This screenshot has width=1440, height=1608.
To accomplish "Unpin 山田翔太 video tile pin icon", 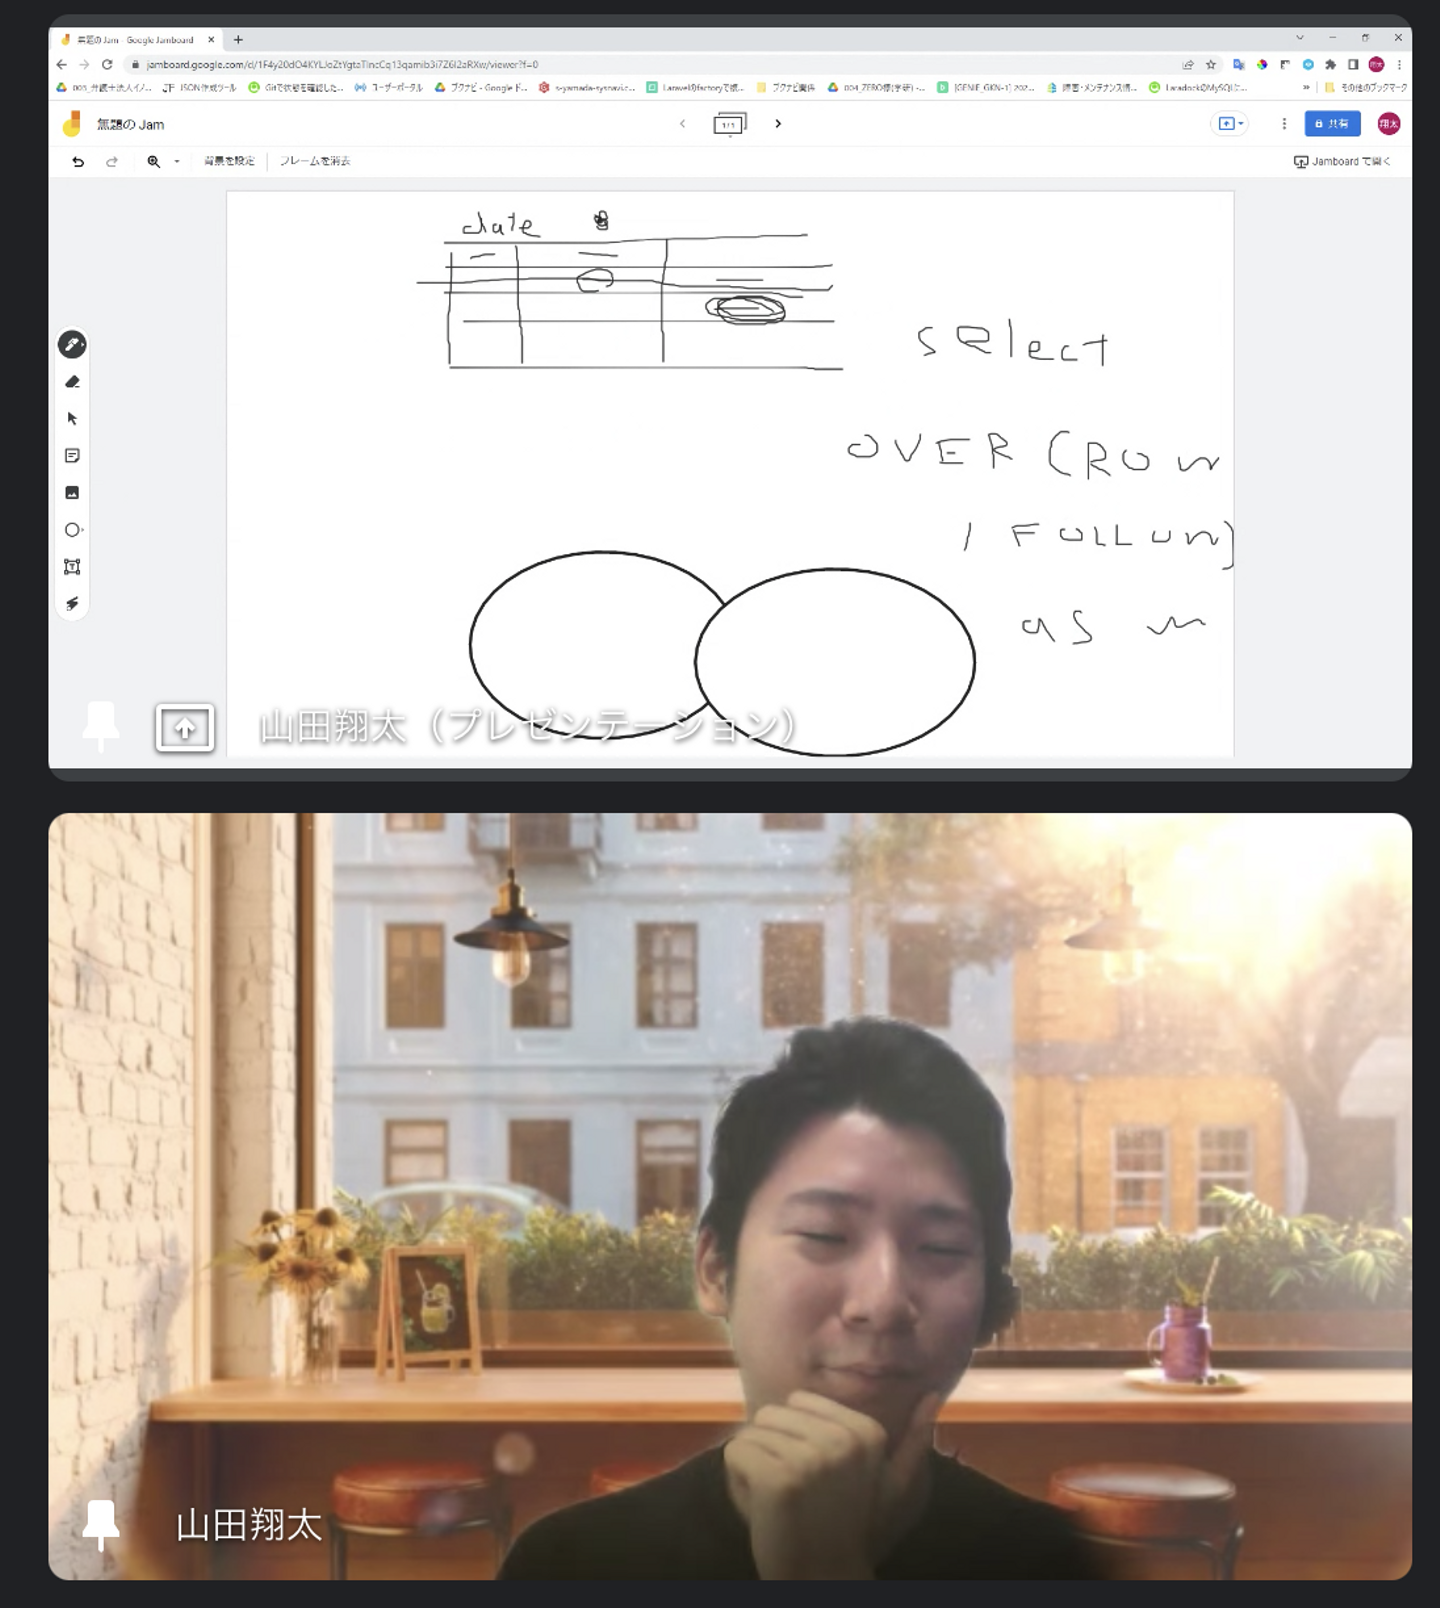I will click(101, 1525).
